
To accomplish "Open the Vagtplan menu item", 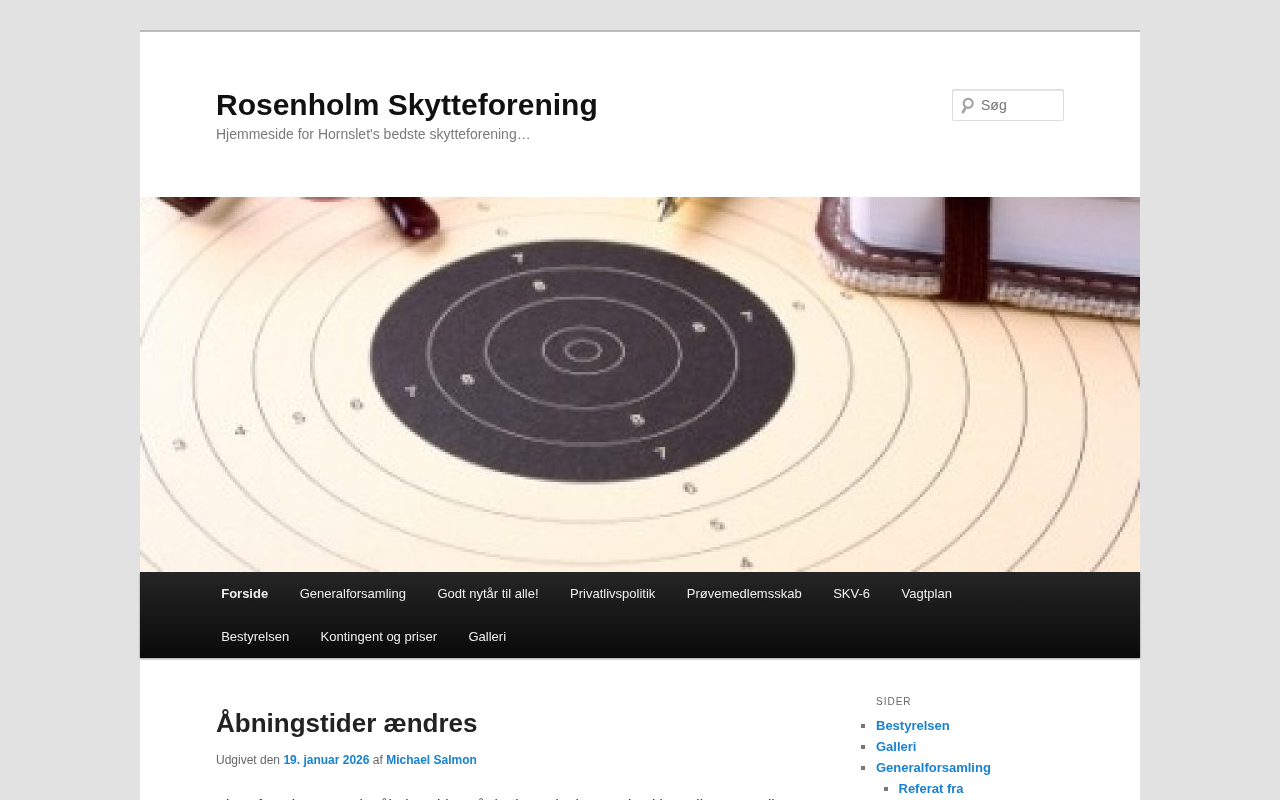I will pos(926,594).
